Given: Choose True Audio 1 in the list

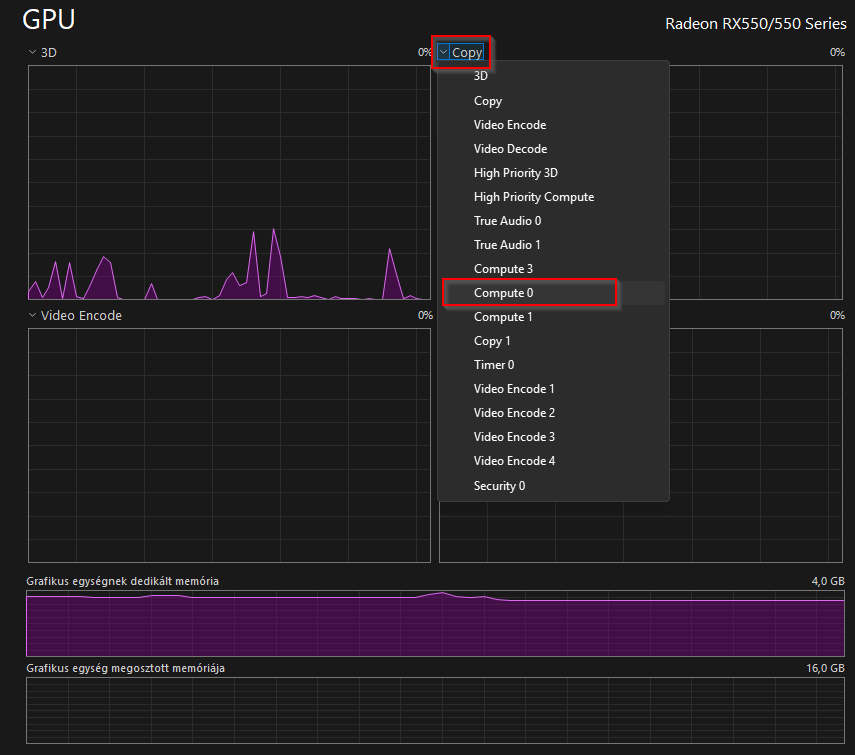Looking at the screenshot, I should [x=507, y=245].
